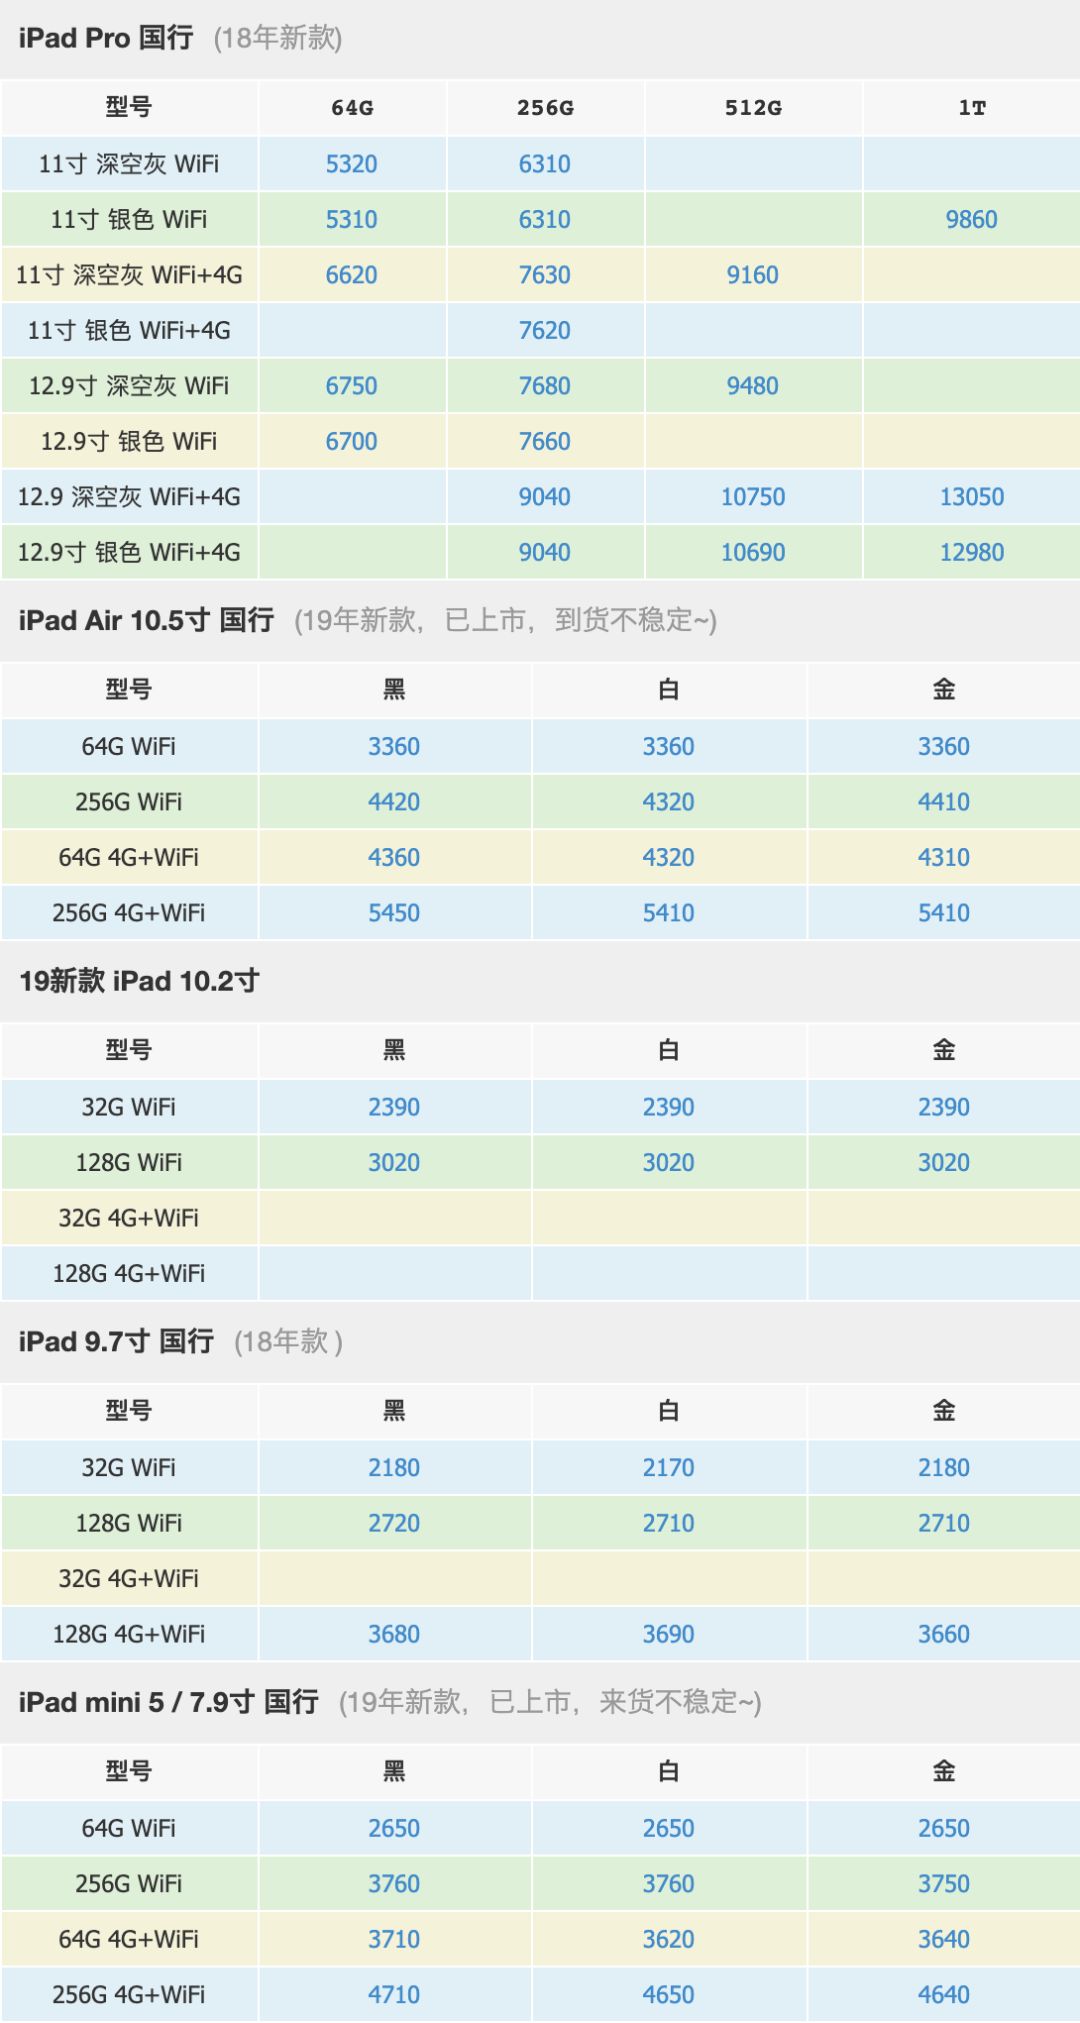The image size is (1080, 2023).
Task: Click price 9160 in the 512G column
Action: 753,275
